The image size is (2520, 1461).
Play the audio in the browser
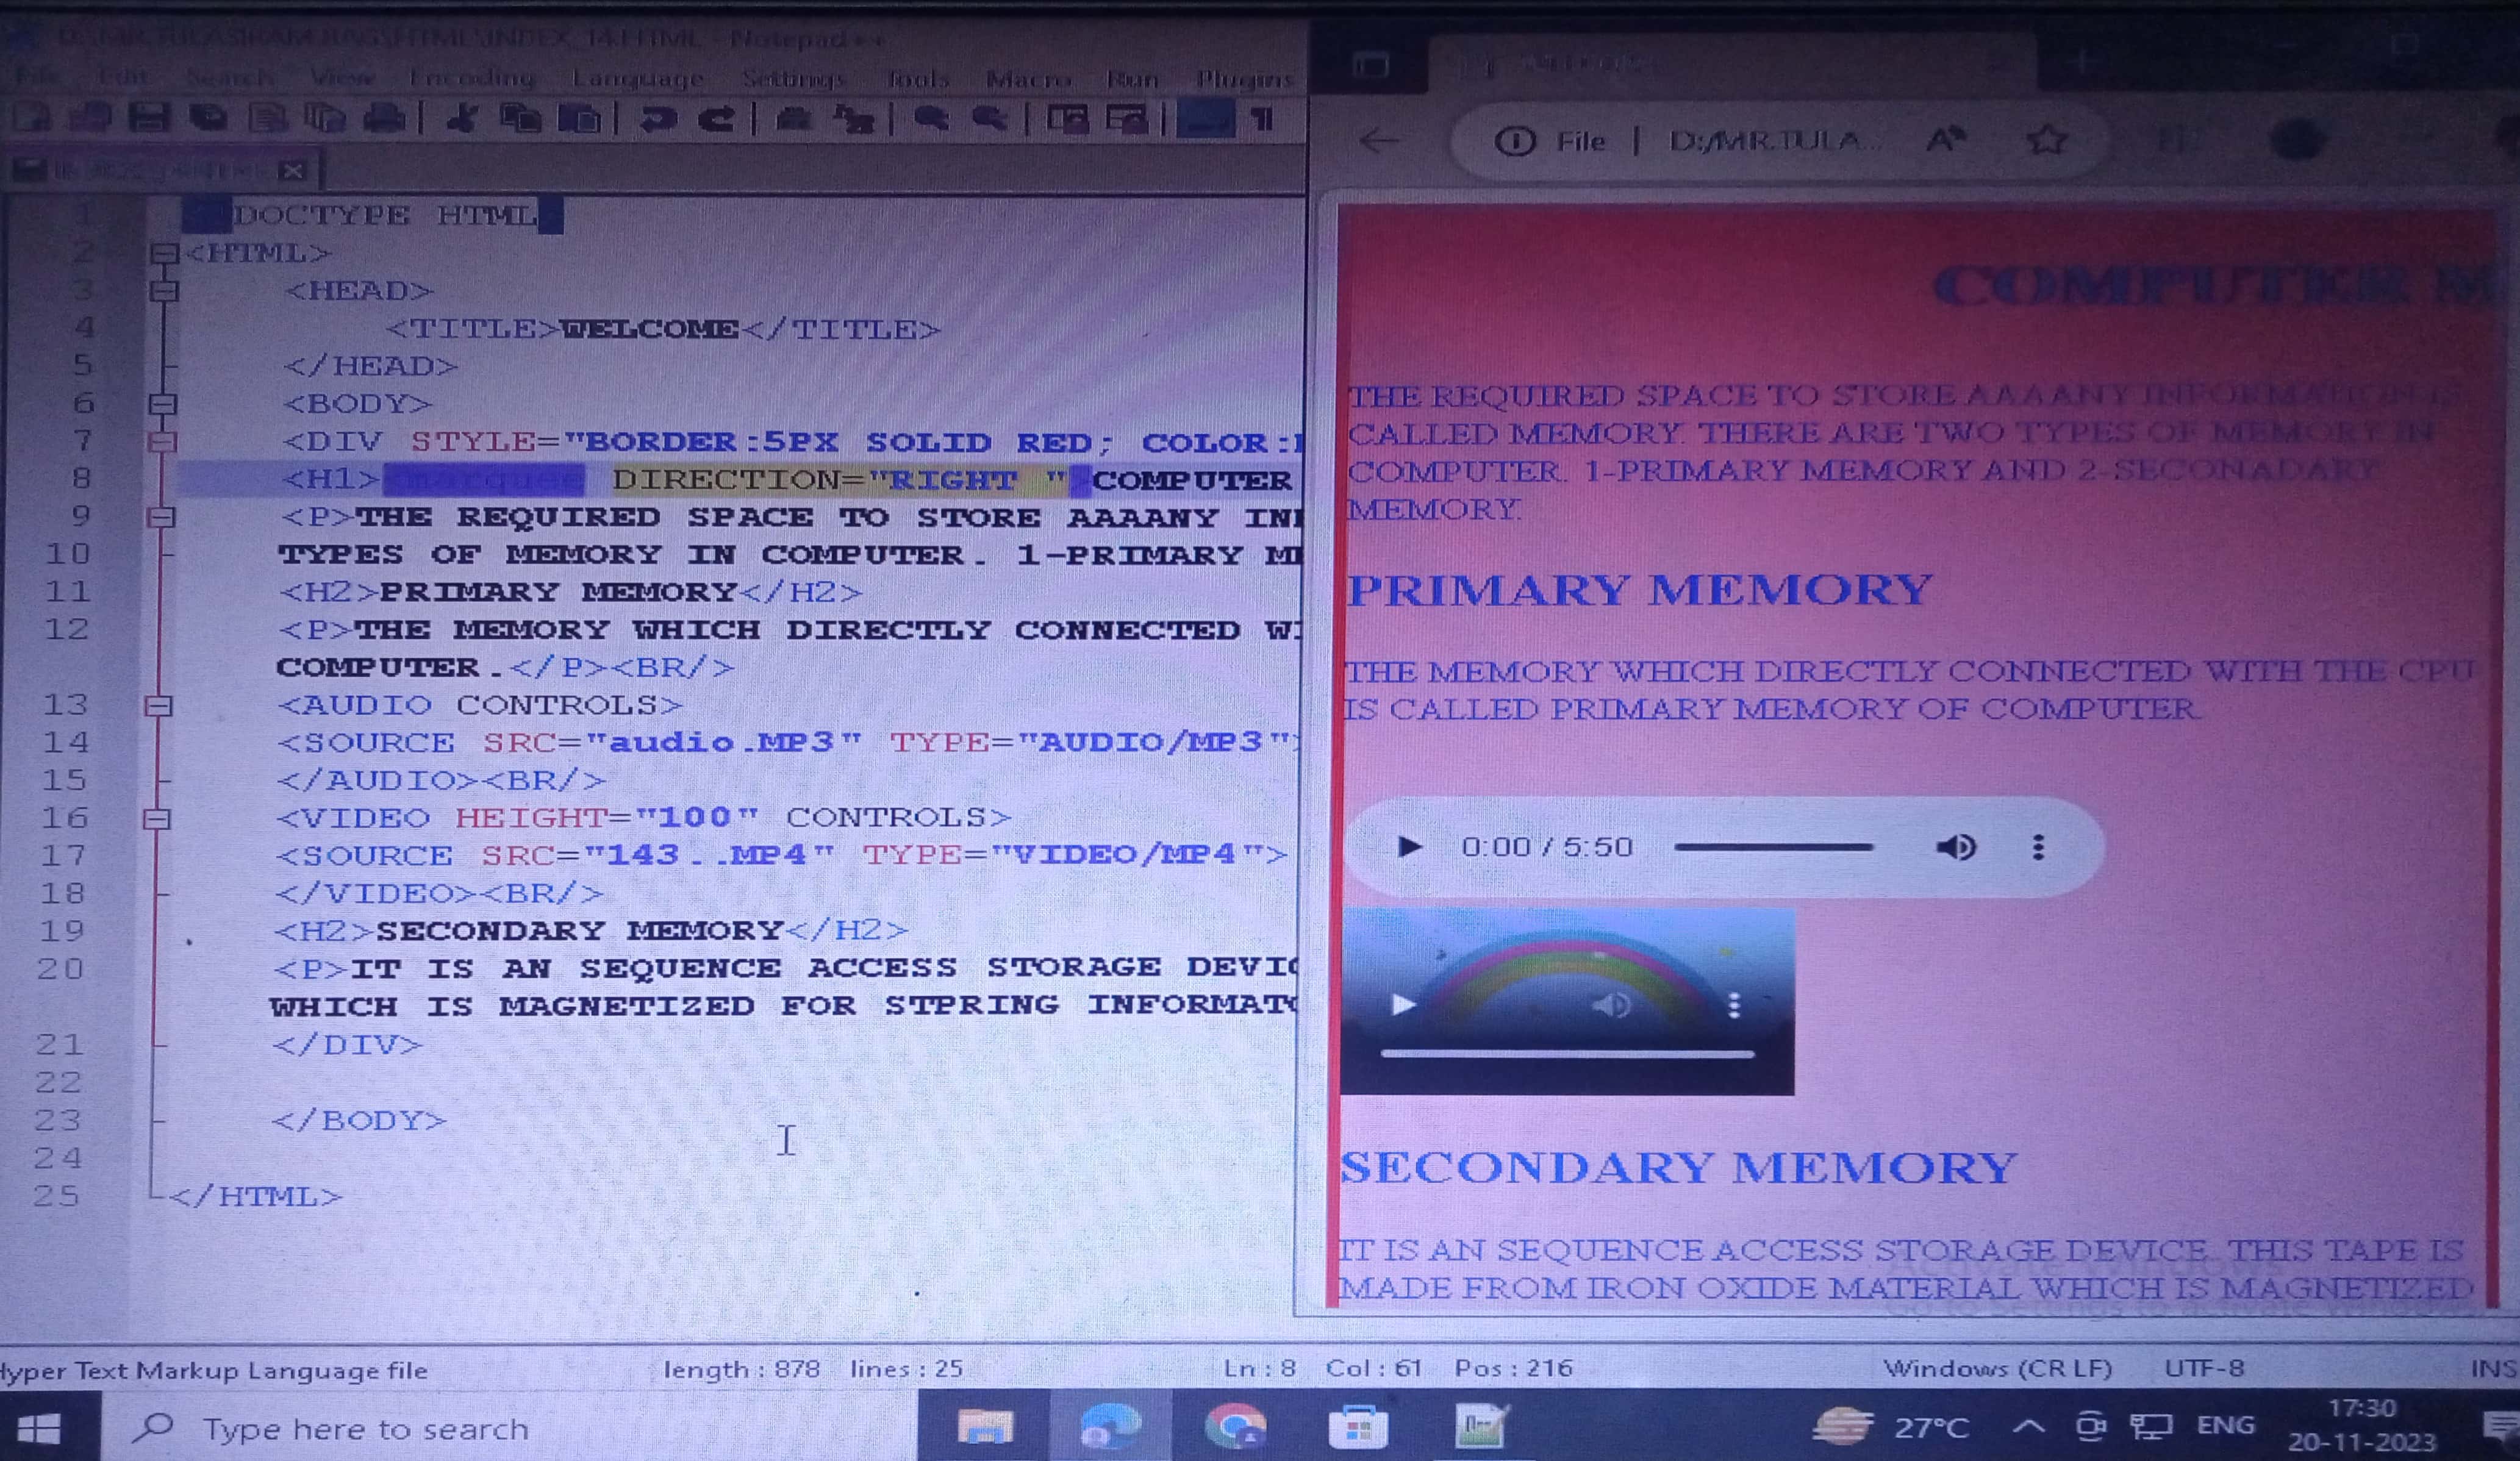[1409, 847]
